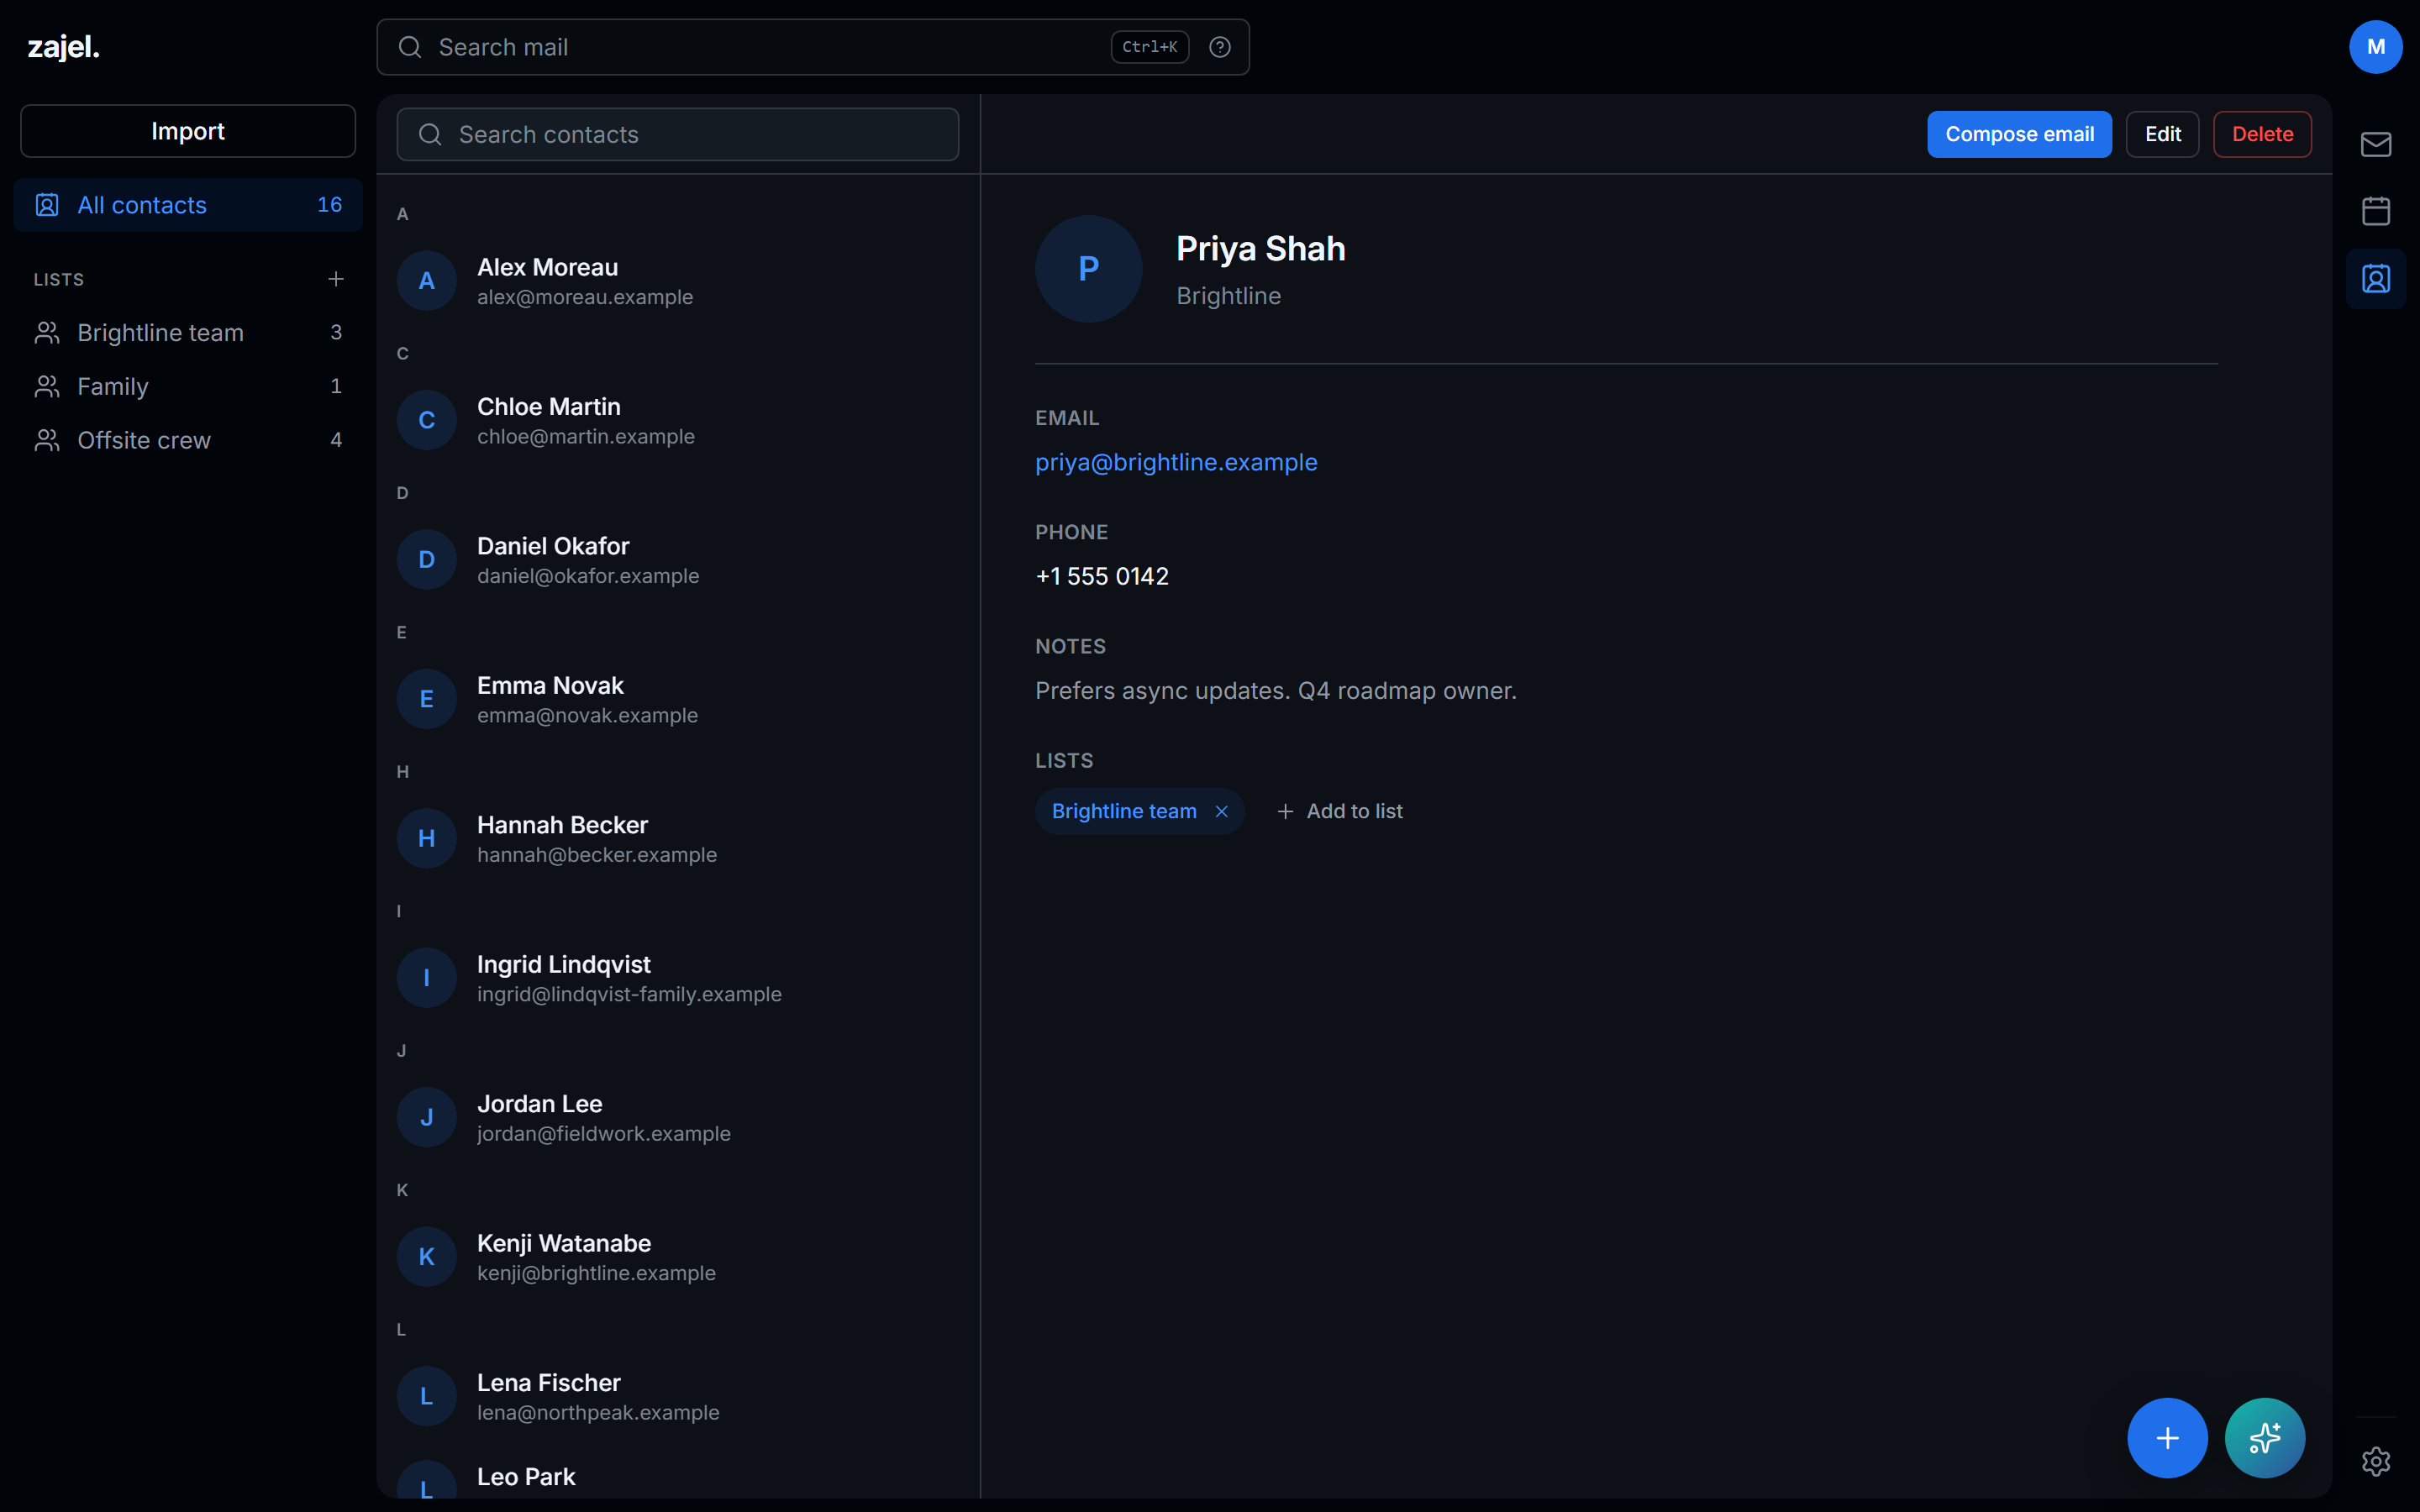Image resolution: width=2420 pixels, height=1512 pixels.
Task: Select the Contacts icon in the right rail
Action: click(2375, 278)
